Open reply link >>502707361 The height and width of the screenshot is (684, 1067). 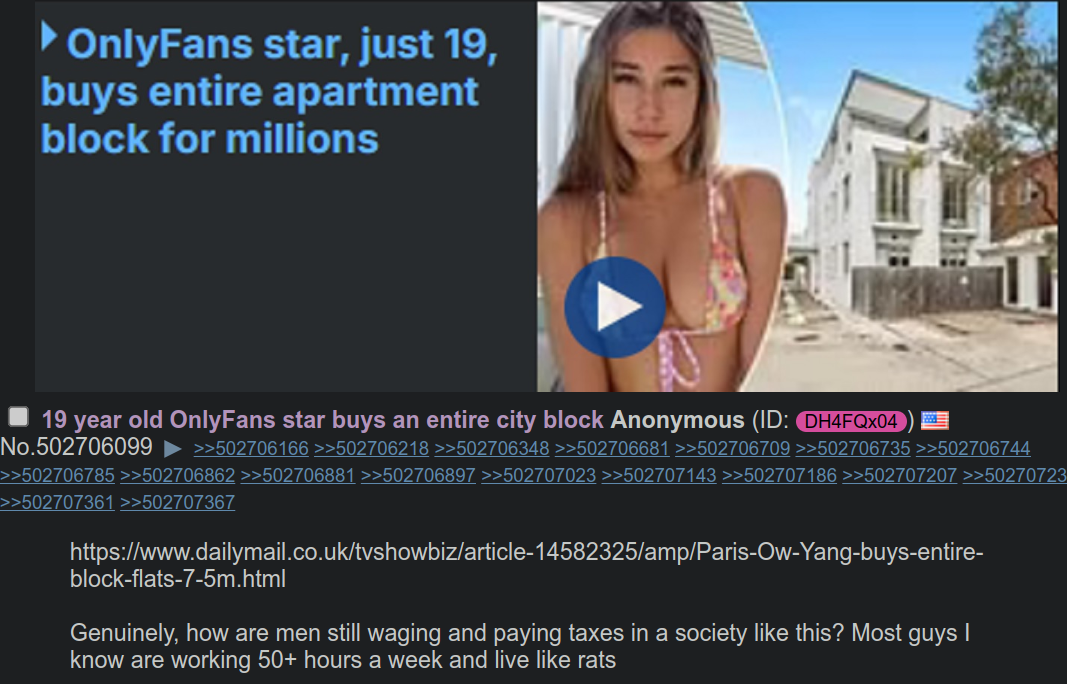pos(57,502)
